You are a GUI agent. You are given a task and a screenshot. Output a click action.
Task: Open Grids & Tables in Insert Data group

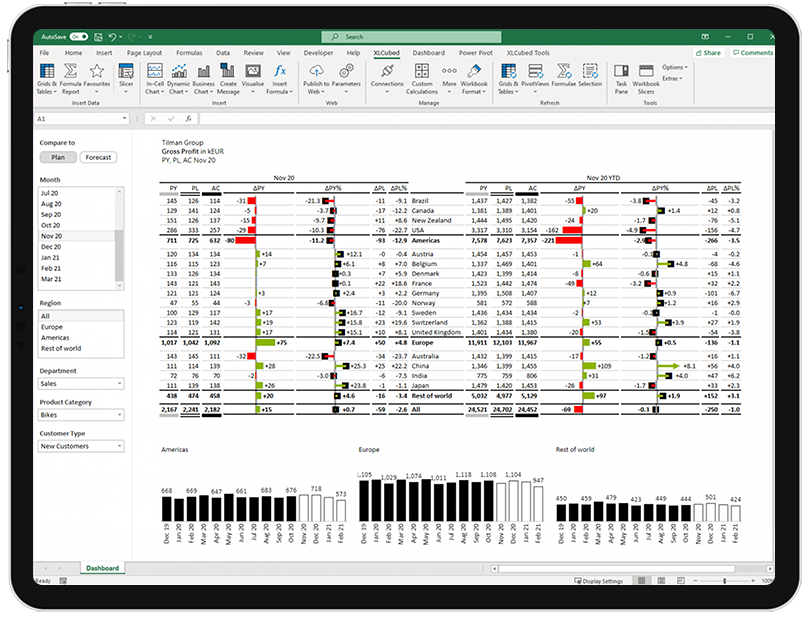click(47, 79)
